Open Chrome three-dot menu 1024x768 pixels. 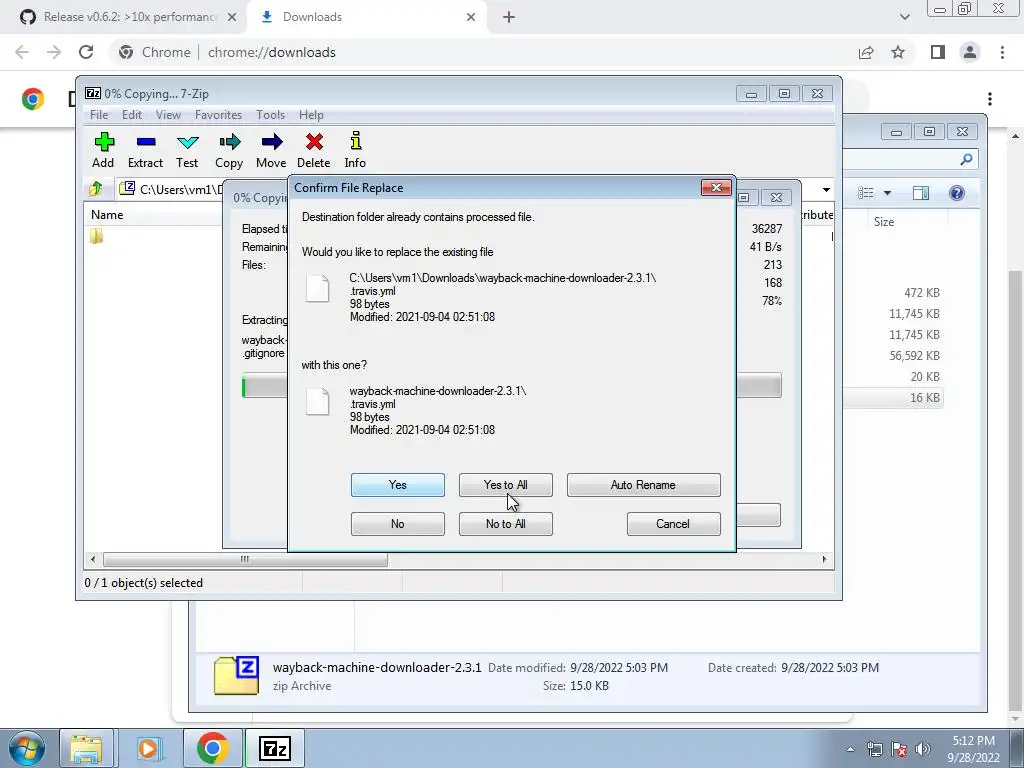[x=1002, y=52]
